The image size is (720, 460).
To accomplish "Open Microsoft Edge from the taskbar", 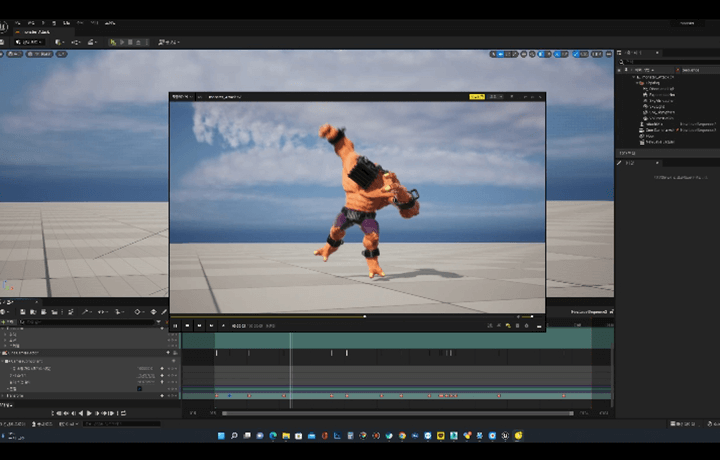I will (273, 436).
